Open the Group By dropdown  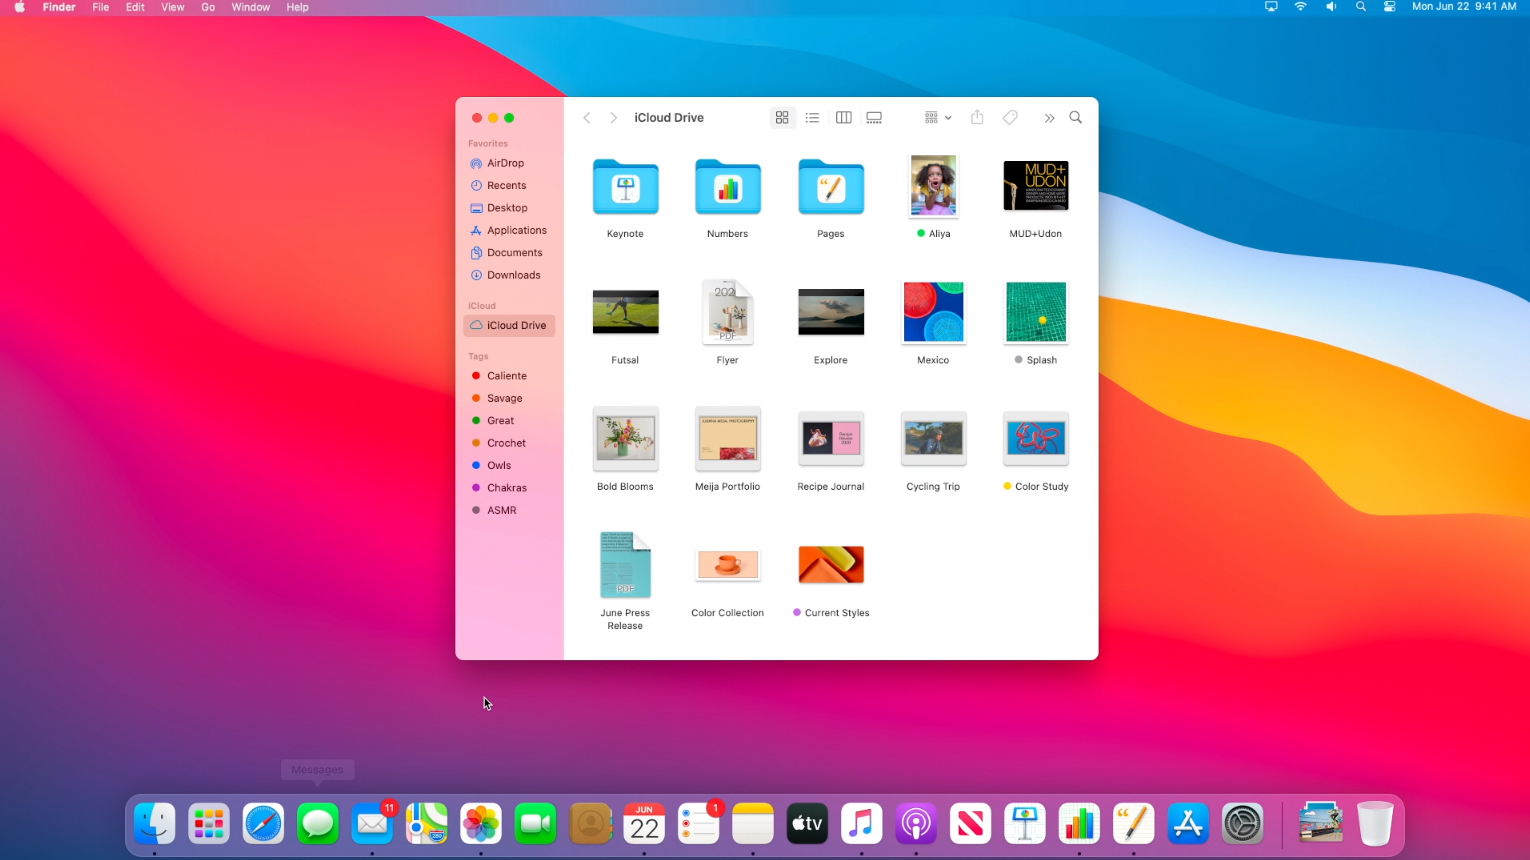(937, 118)
